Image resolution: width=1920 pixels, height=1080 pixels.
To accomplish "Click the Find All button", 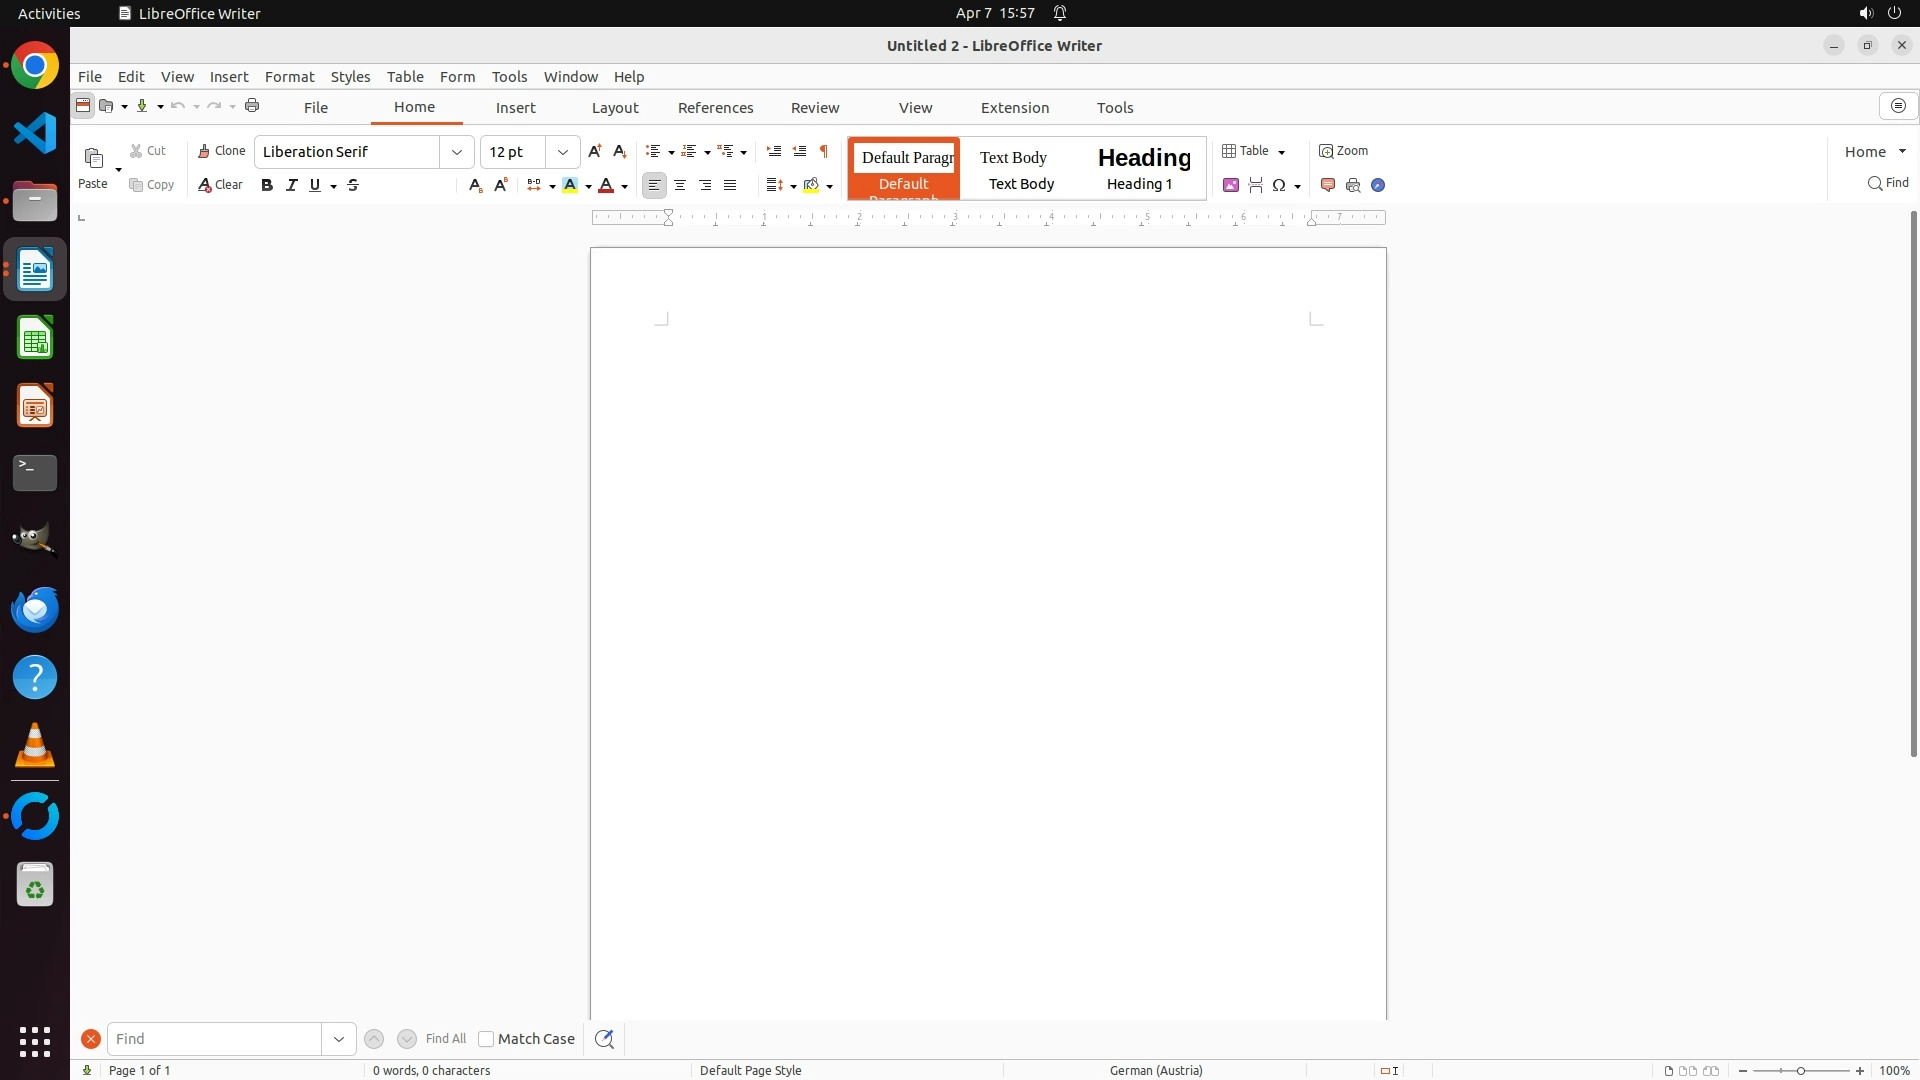I will (445, 1039).
